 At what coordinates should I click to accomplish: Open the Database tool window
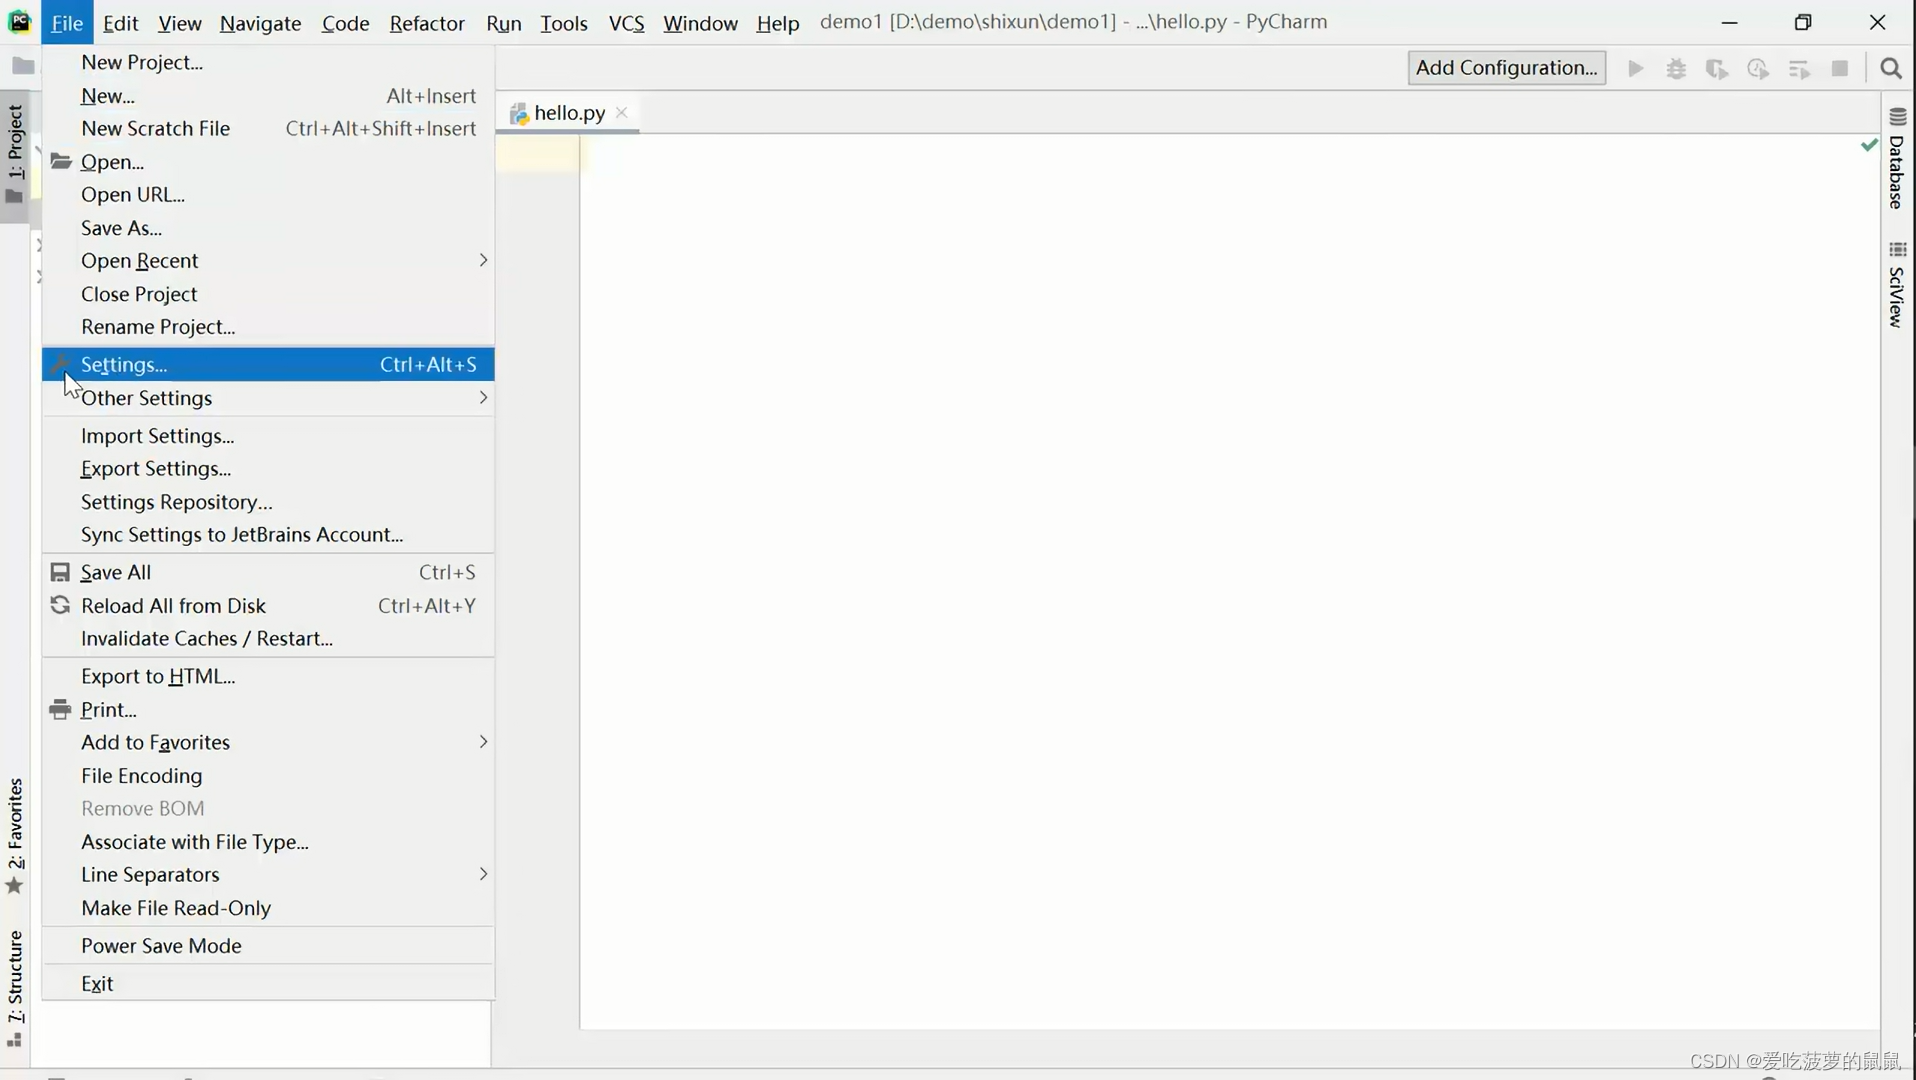pos(1896,158)
